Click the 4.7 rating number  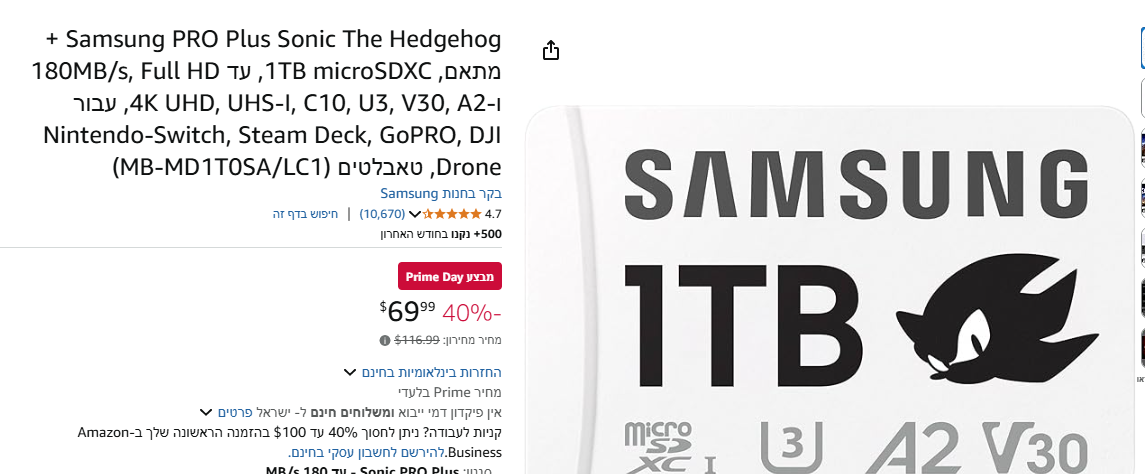point(493,214)
